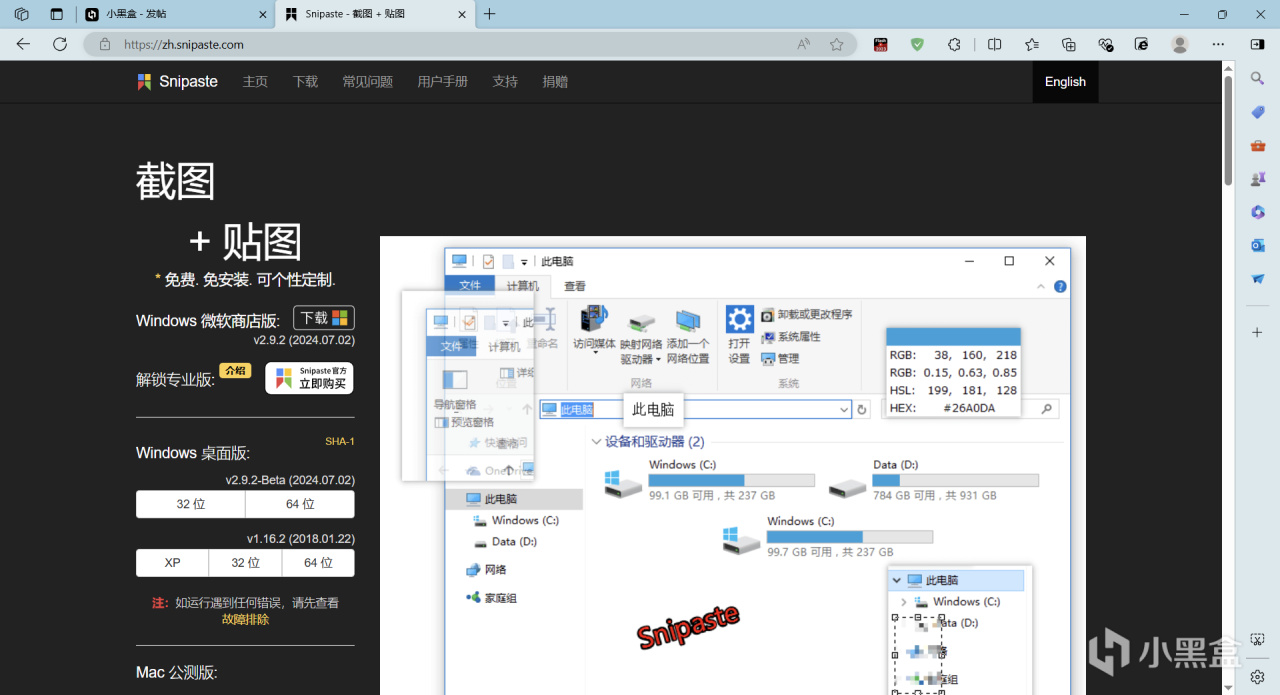
Task: Open Edge workspaces icon
Action: click(21, 14)
